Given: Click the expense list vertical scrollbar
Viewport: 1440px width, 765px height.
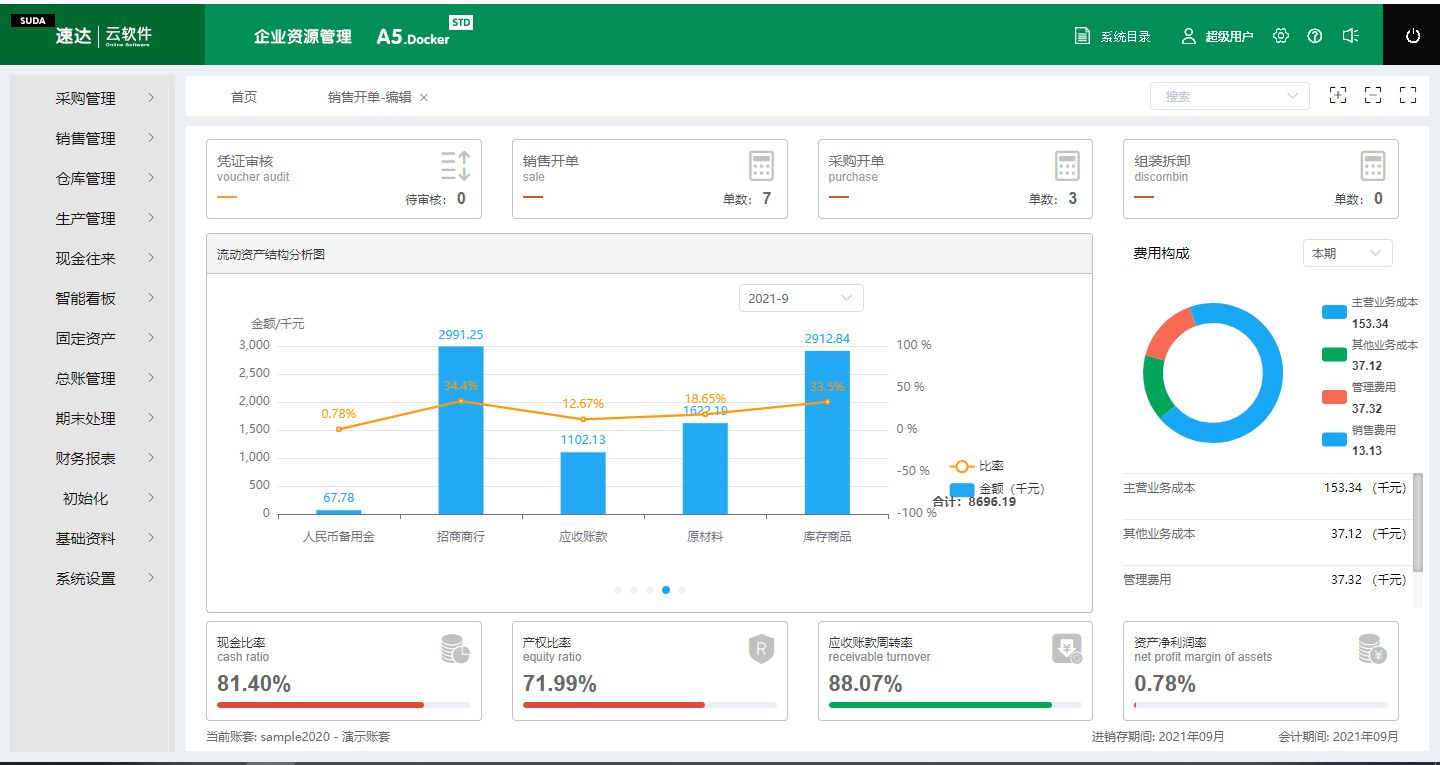Looking at the screenshot, I should point(1418,522).
